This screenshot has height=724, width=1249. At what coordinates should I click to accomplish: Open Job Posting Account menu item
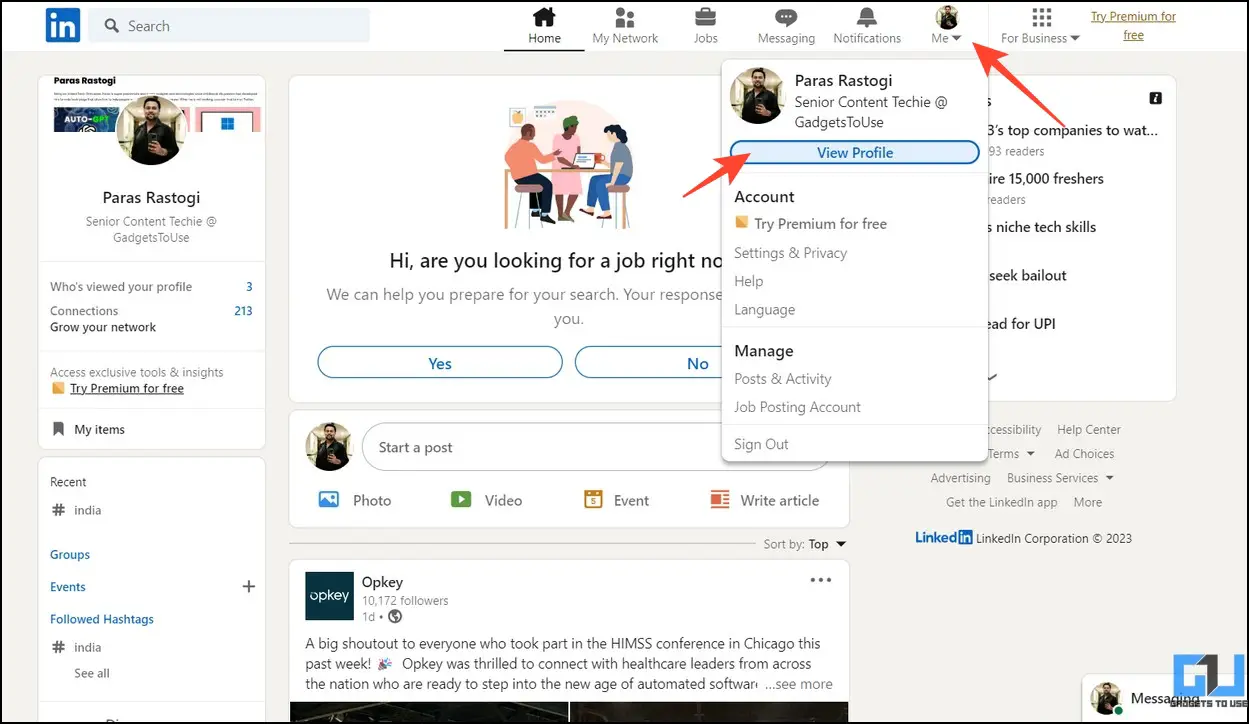(797, 407)
